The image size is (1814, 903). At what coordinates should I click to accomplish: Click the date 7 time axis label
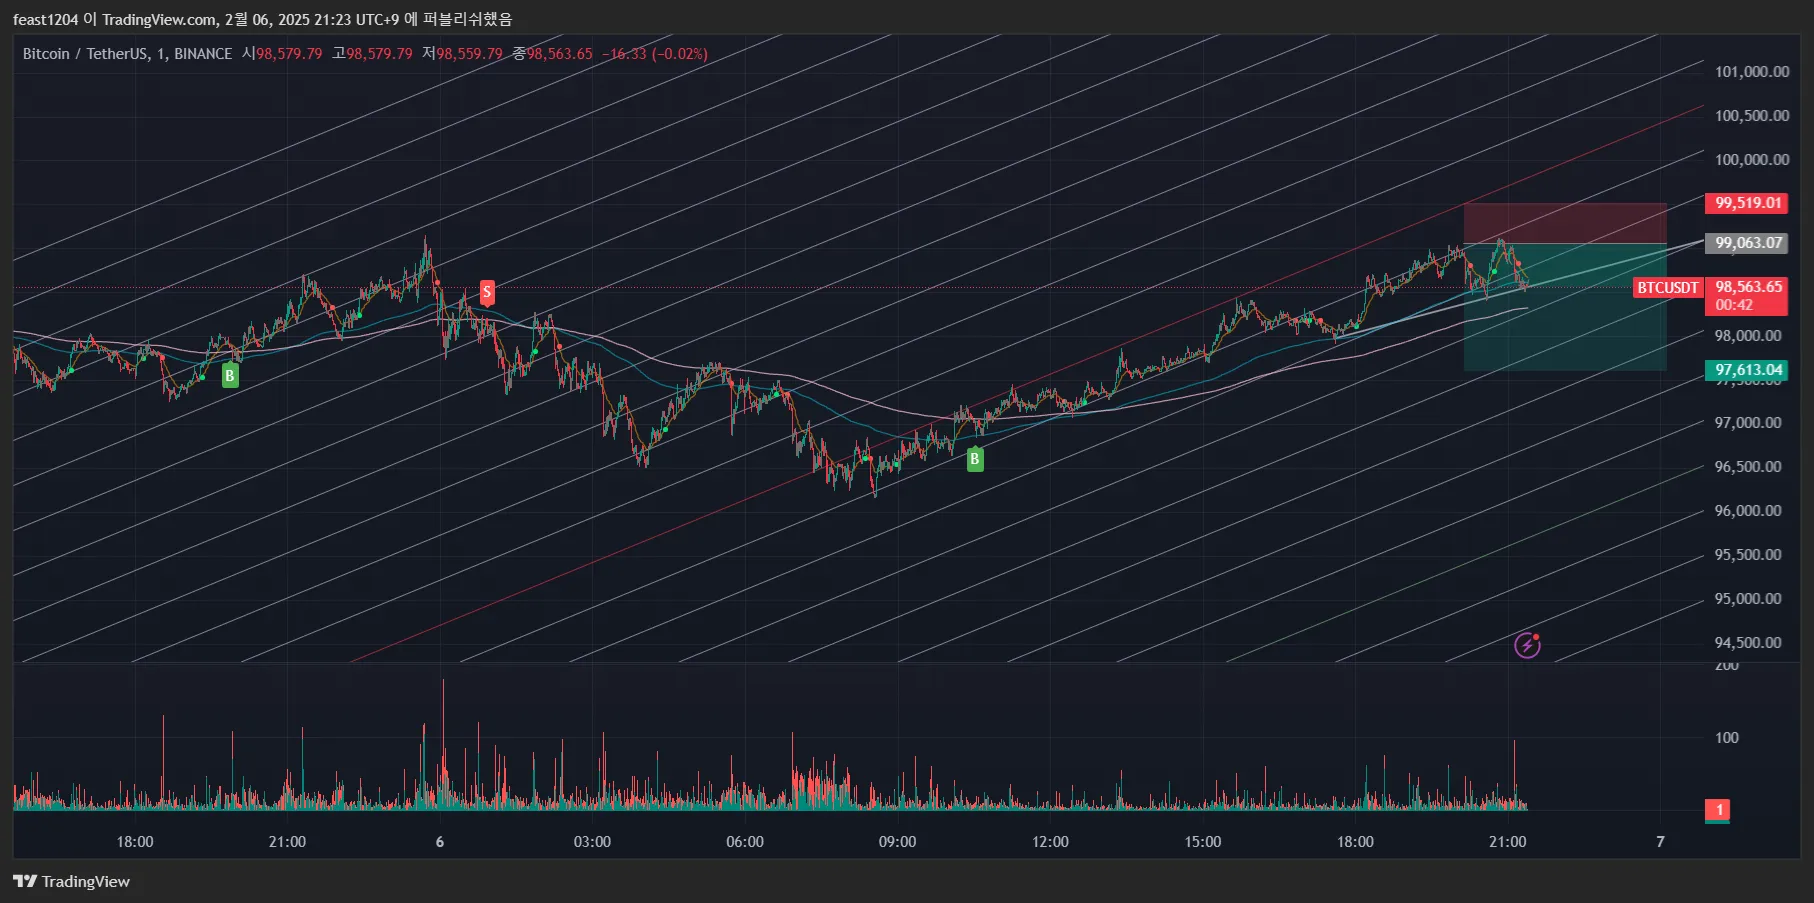click(1661, 842)
